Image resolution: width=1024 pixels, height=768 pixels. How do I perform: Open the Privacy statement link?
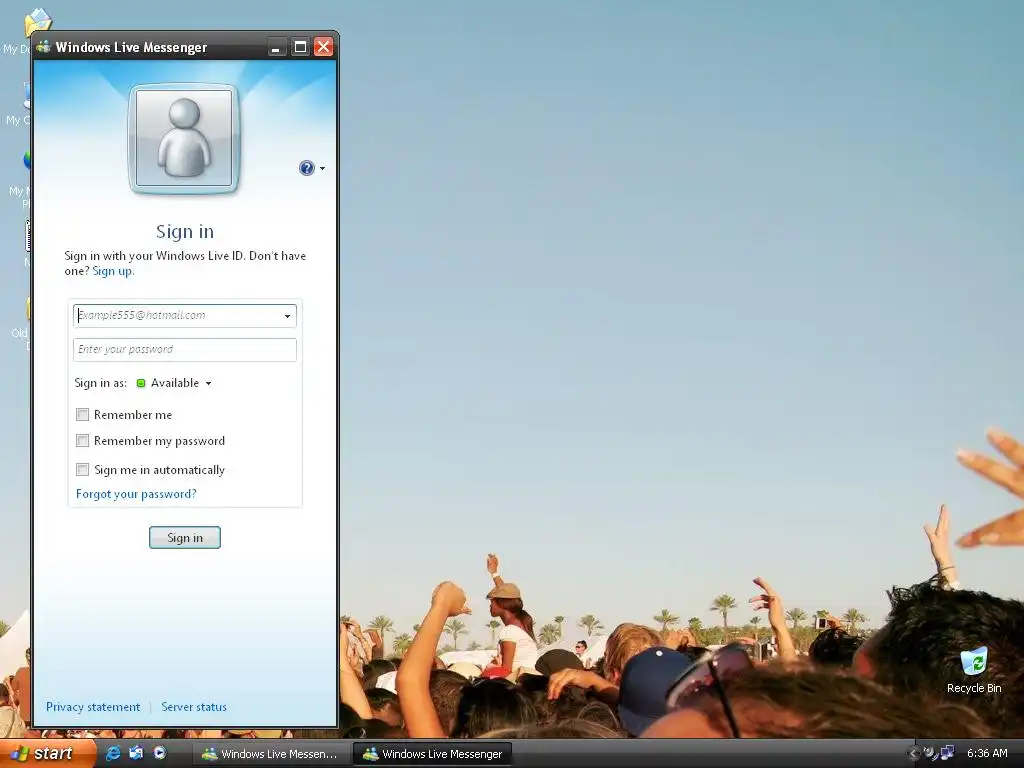tap(93, 707)
